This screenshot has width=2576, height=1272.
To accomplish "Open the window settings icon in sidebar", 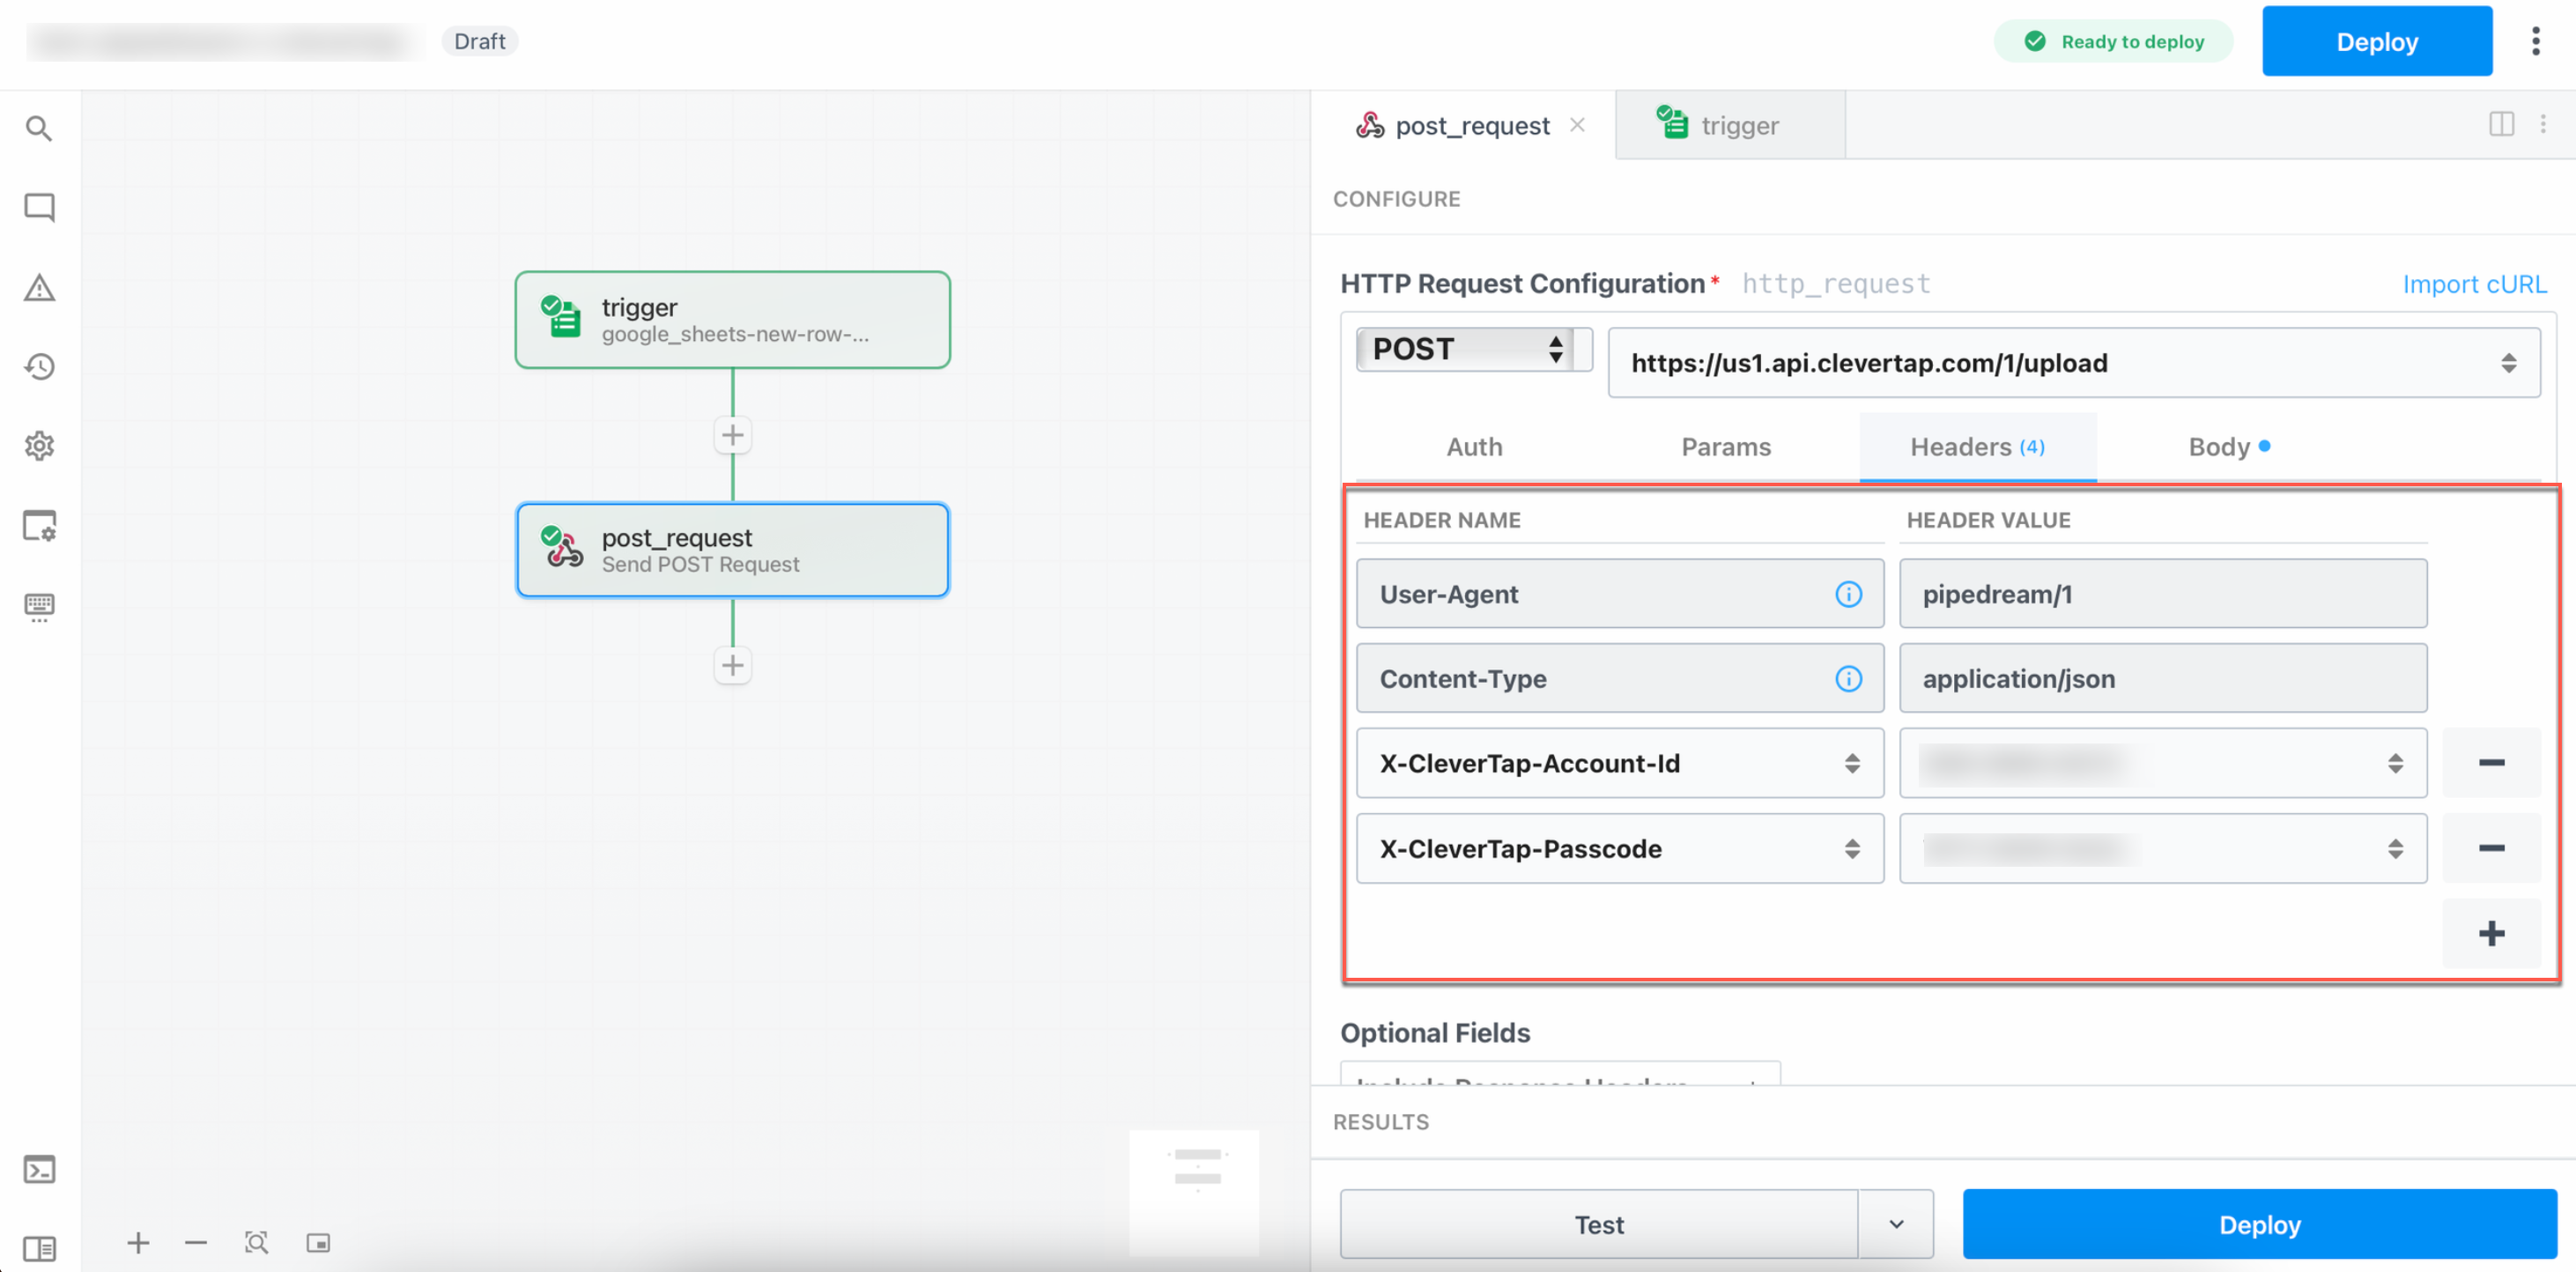I will (x=39, y=526).
